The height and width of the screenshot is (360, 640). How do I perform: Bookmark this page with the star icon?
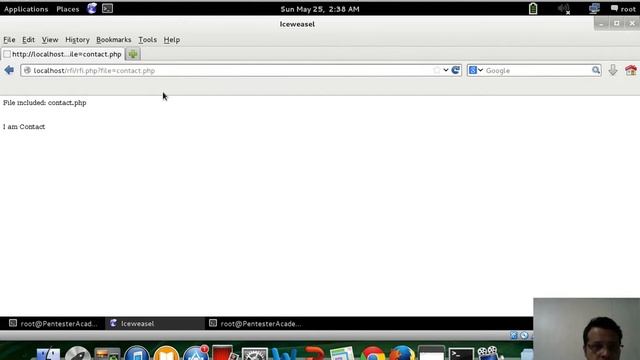click(x=437, y=70)
